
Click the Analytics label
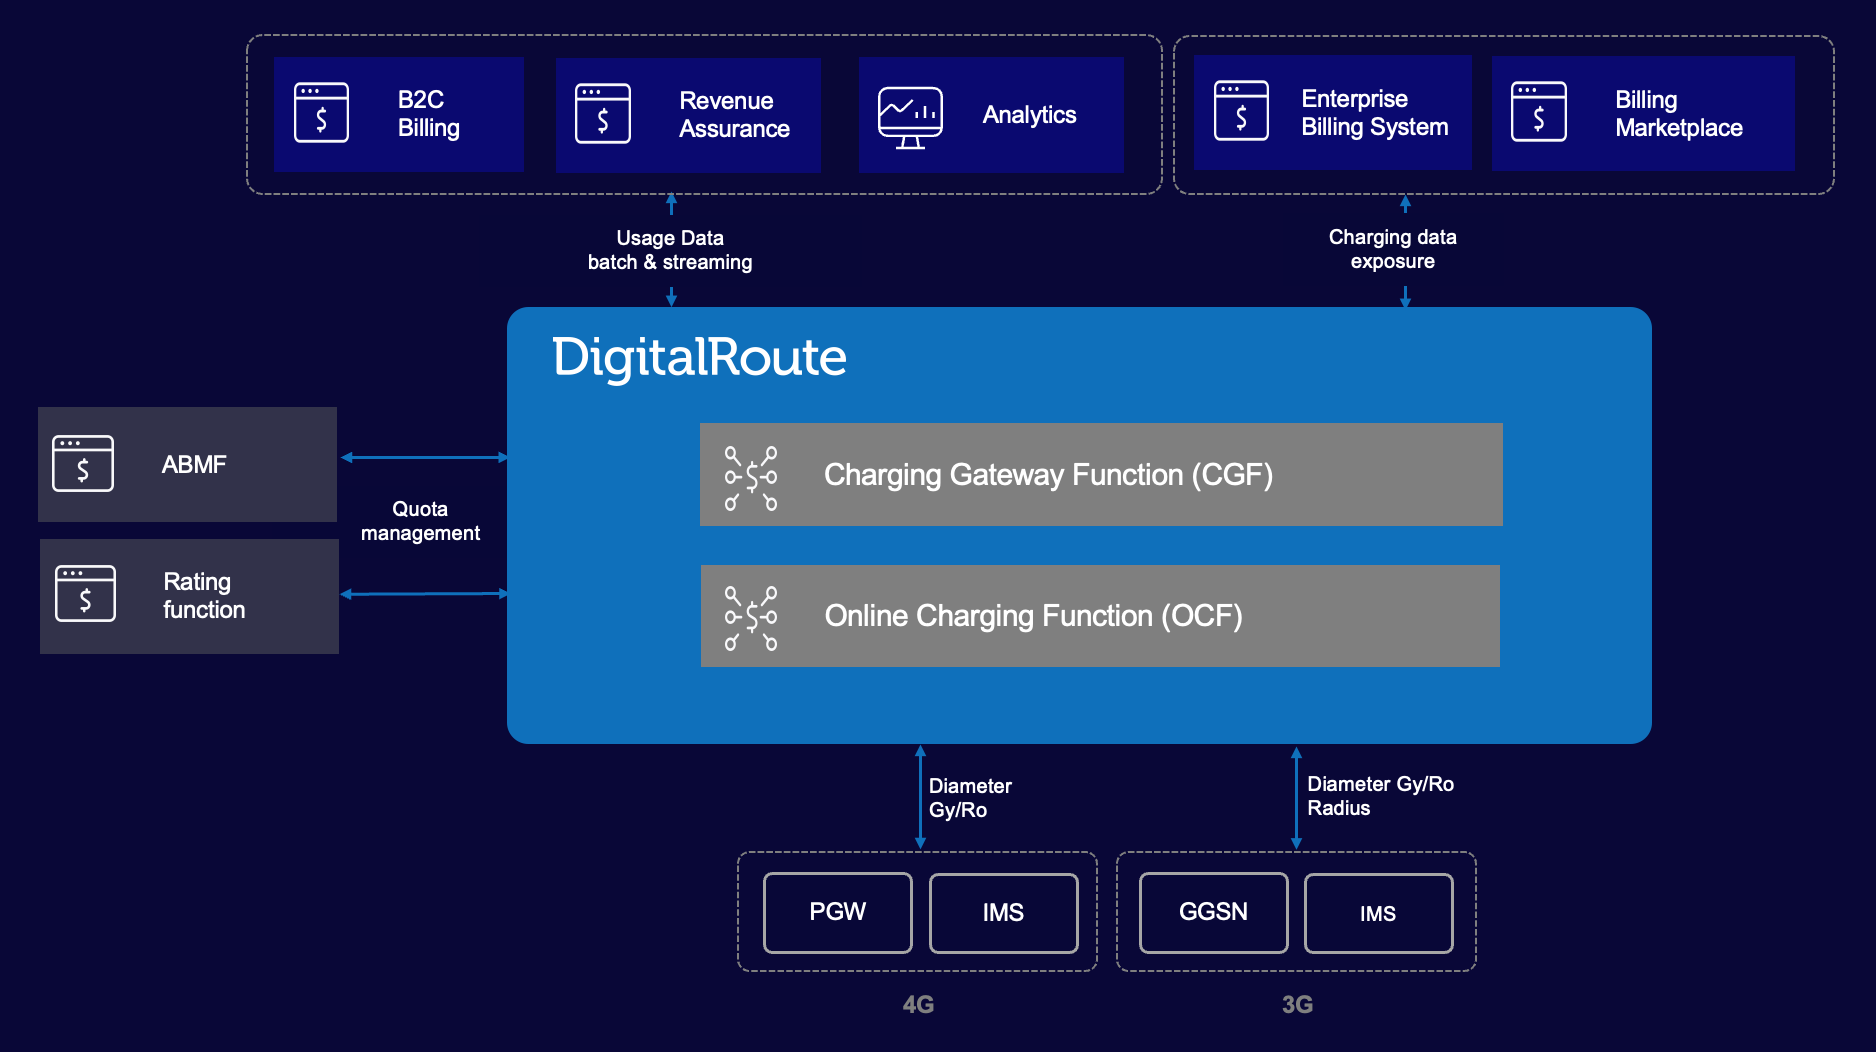pos(1029,115)
